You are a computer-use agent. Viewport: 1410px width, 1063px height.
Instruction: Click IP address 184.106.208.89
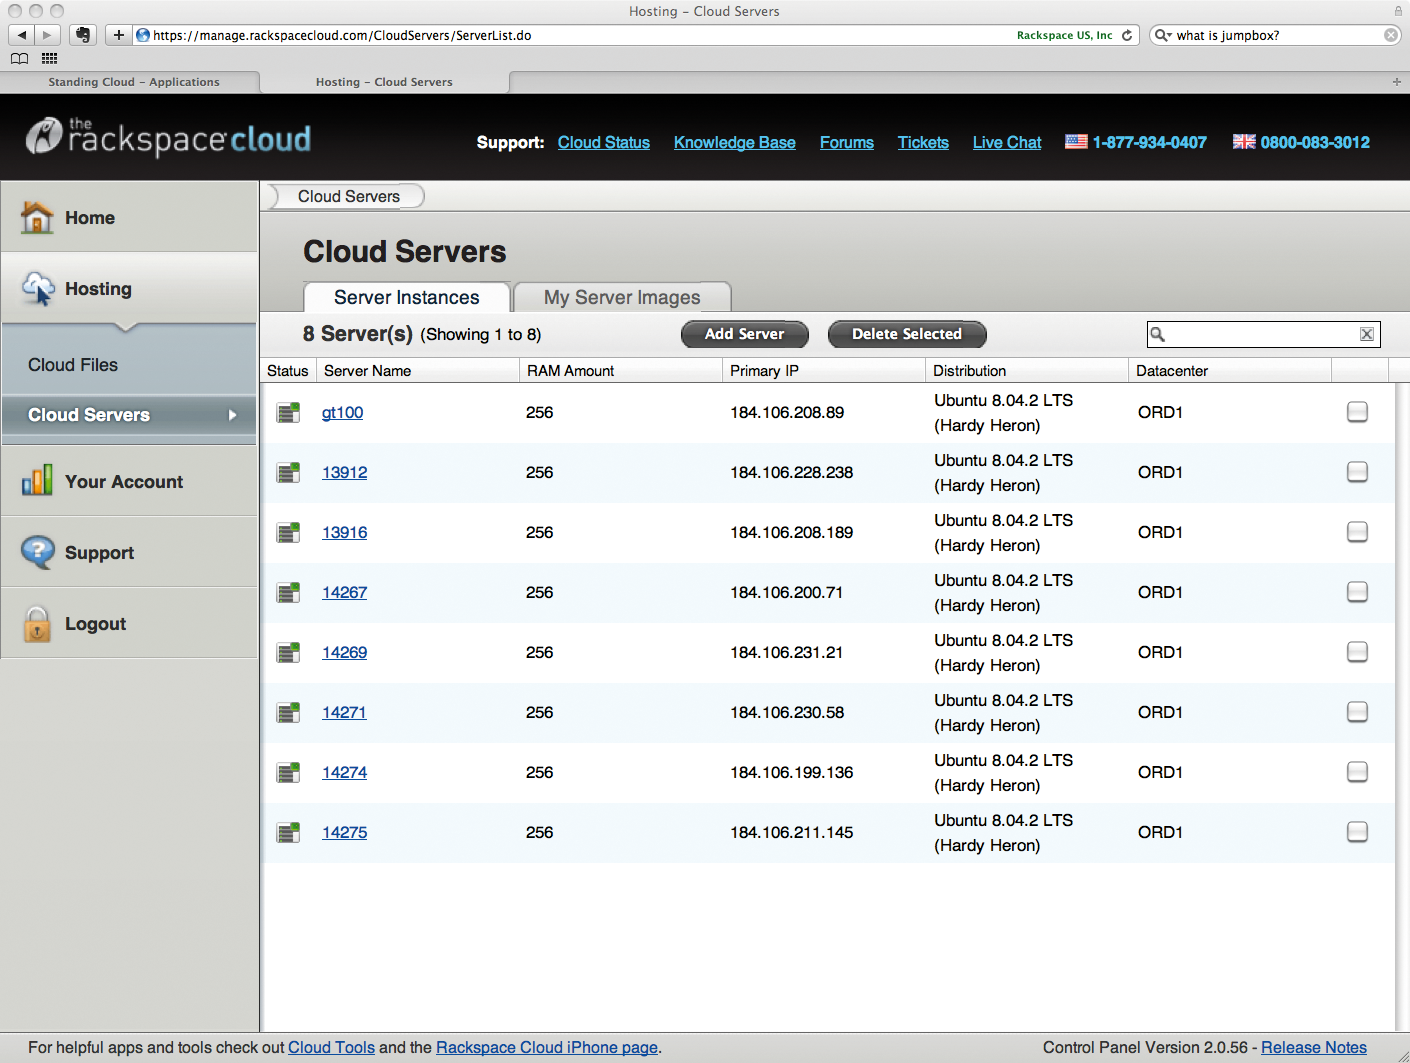[787, 412]
